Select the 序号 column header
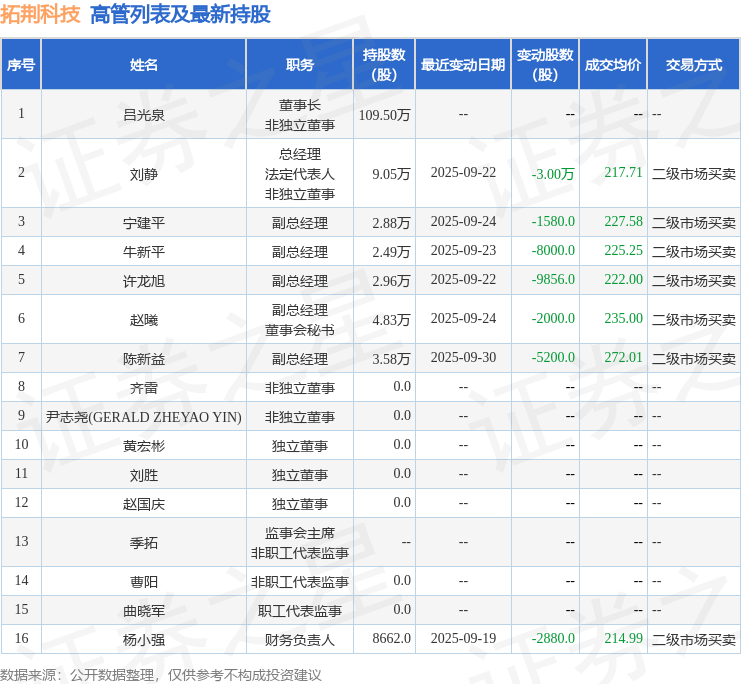 point(21,65)
